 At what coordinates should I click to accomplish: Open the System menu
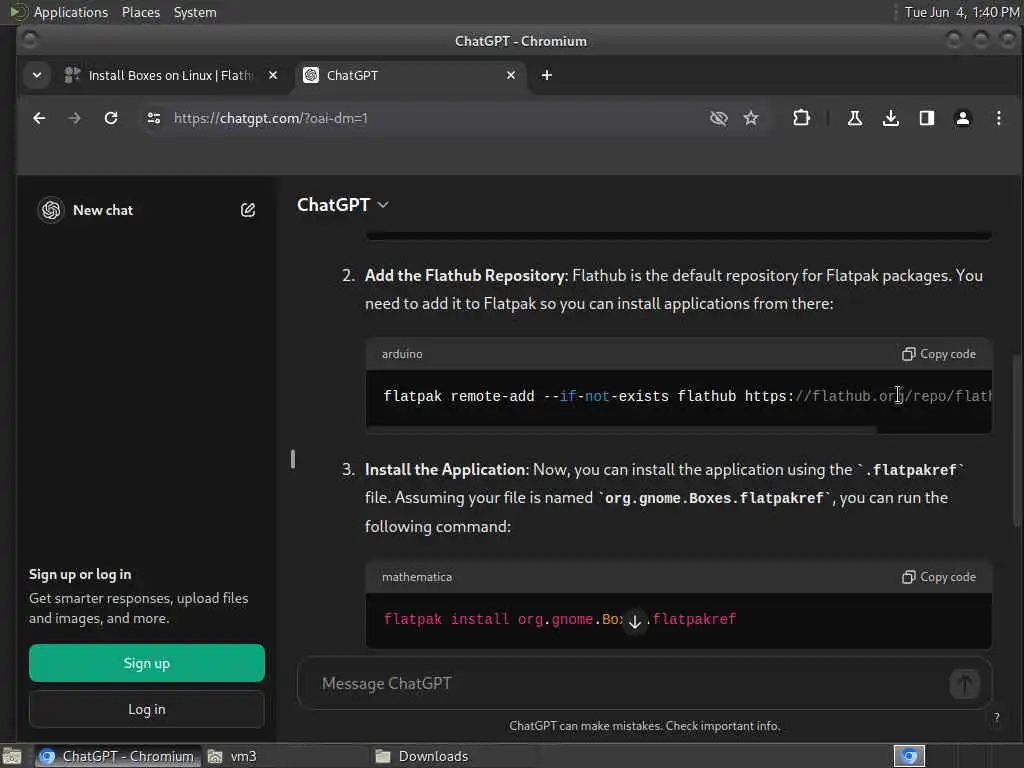[x=195, y=12]
